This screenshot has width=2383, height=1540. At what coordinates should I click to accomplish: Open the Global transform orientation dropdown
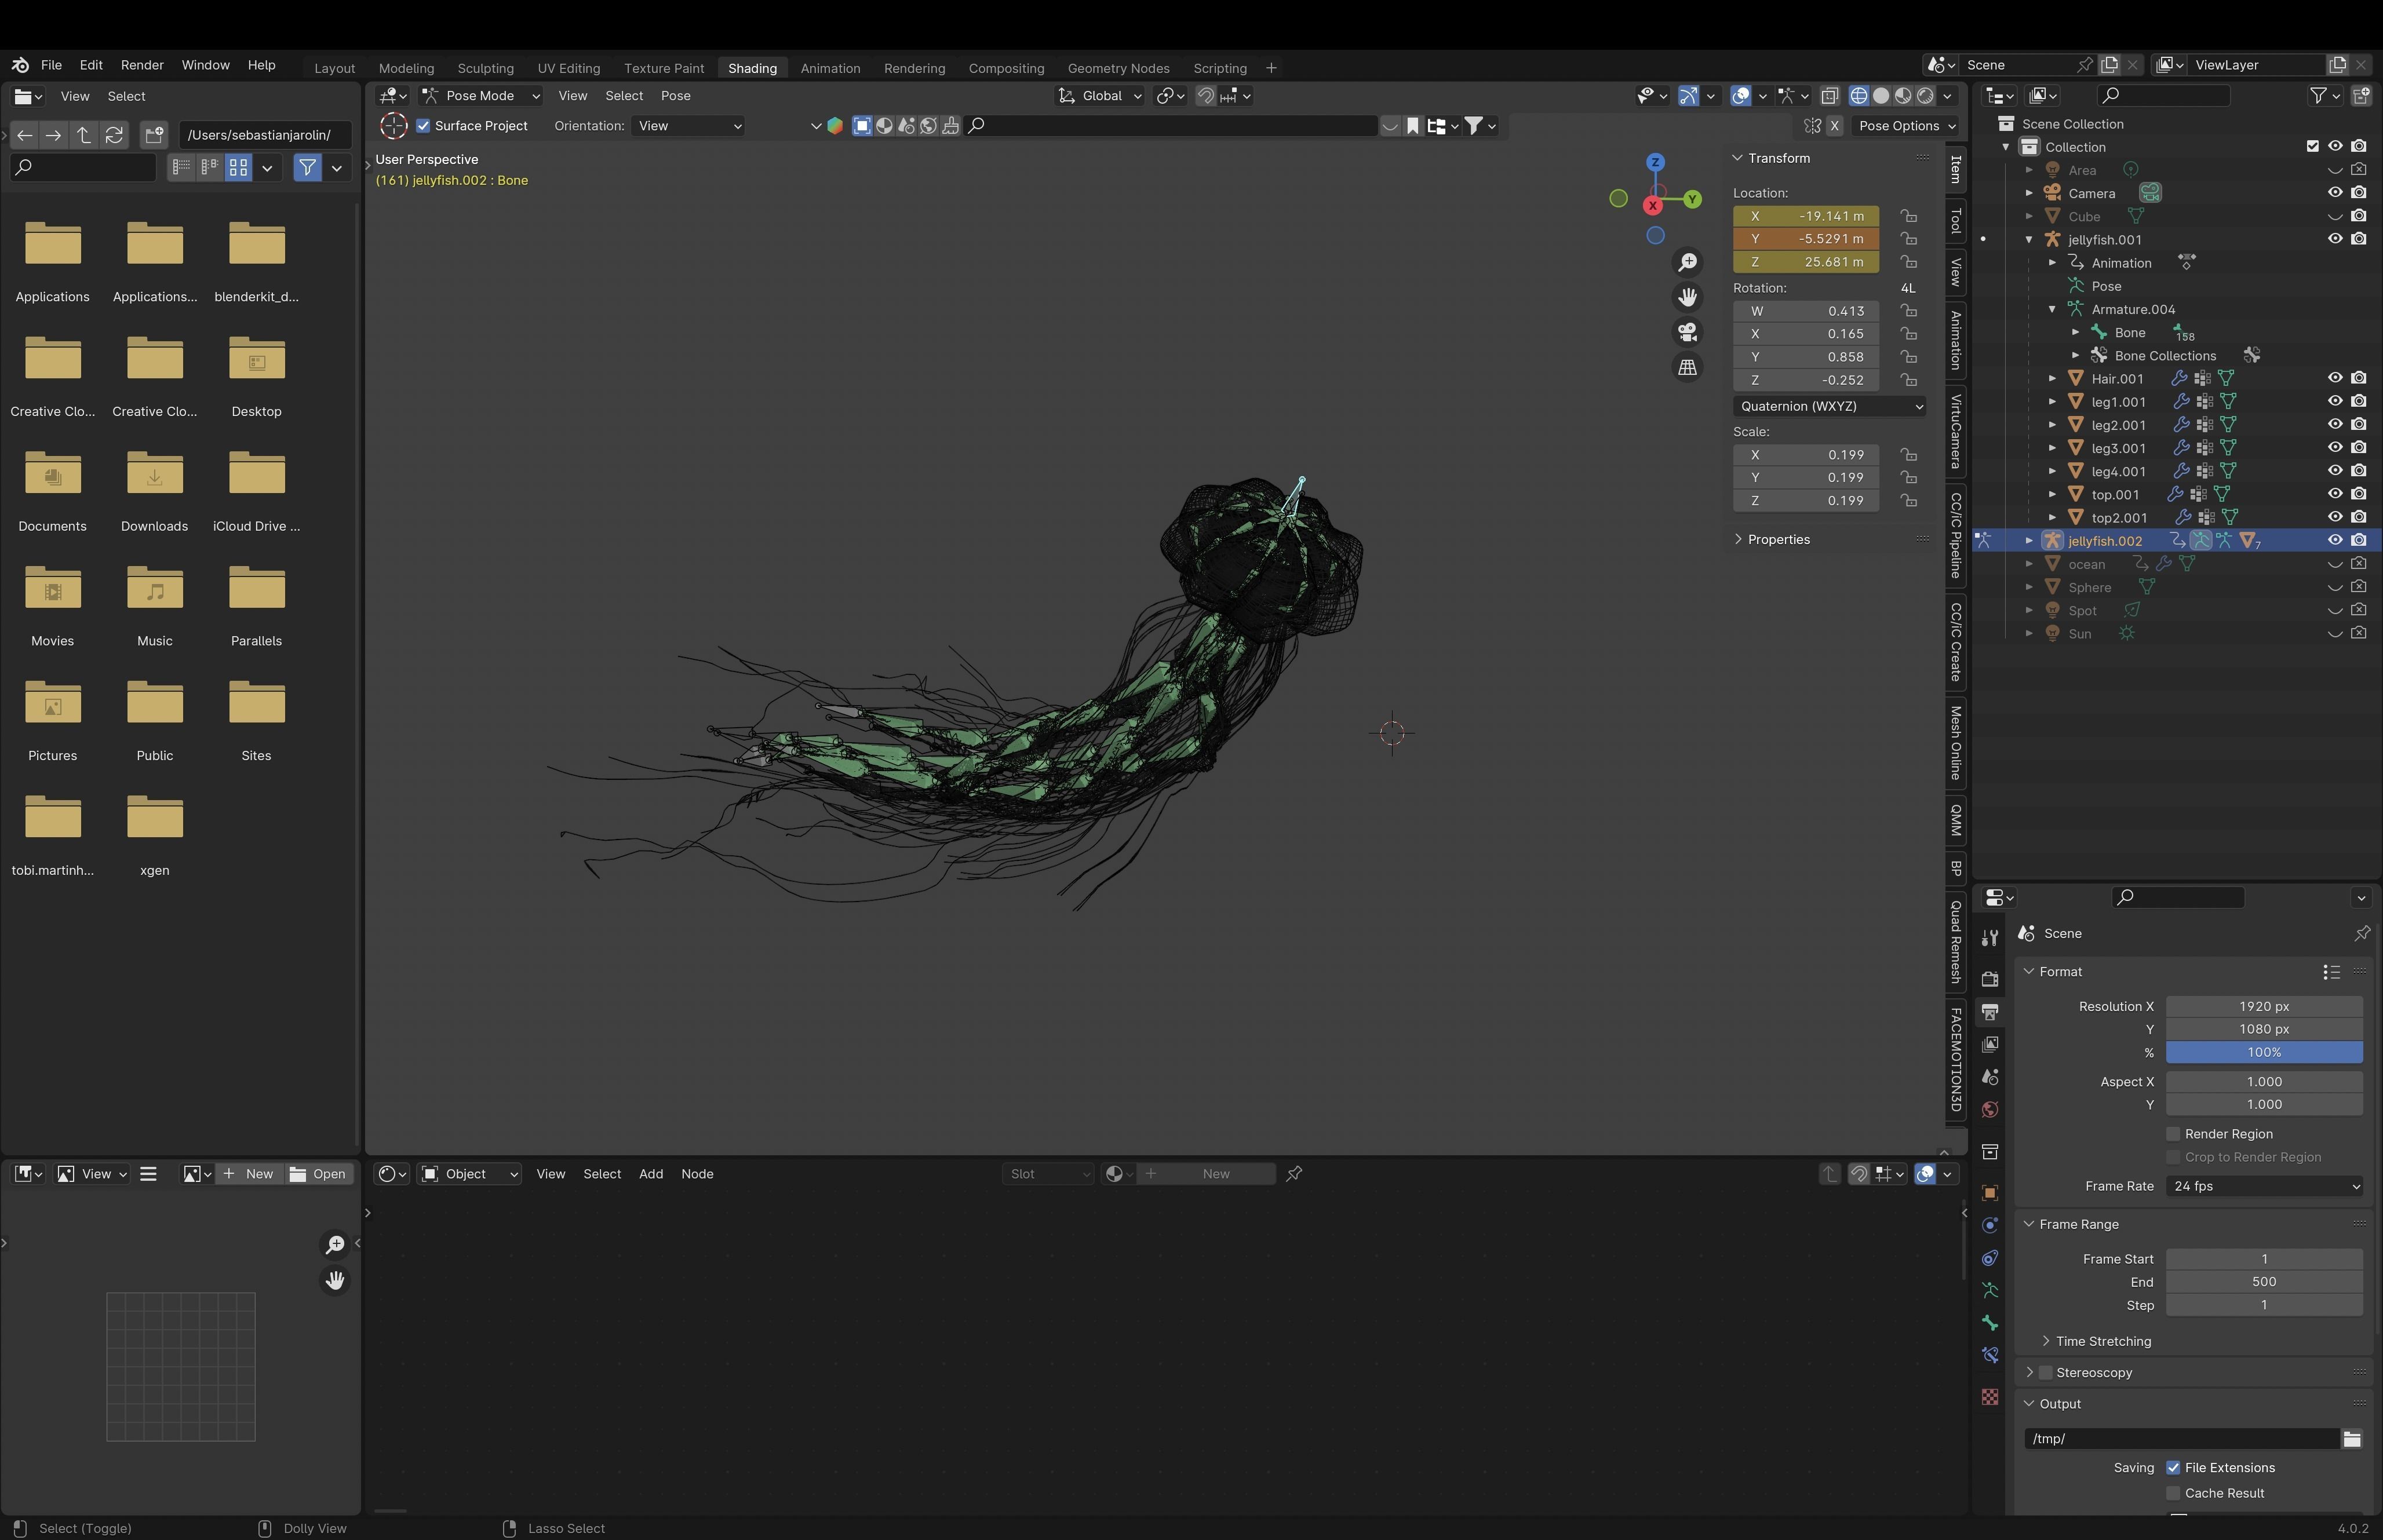click(x=1100, y=96)
